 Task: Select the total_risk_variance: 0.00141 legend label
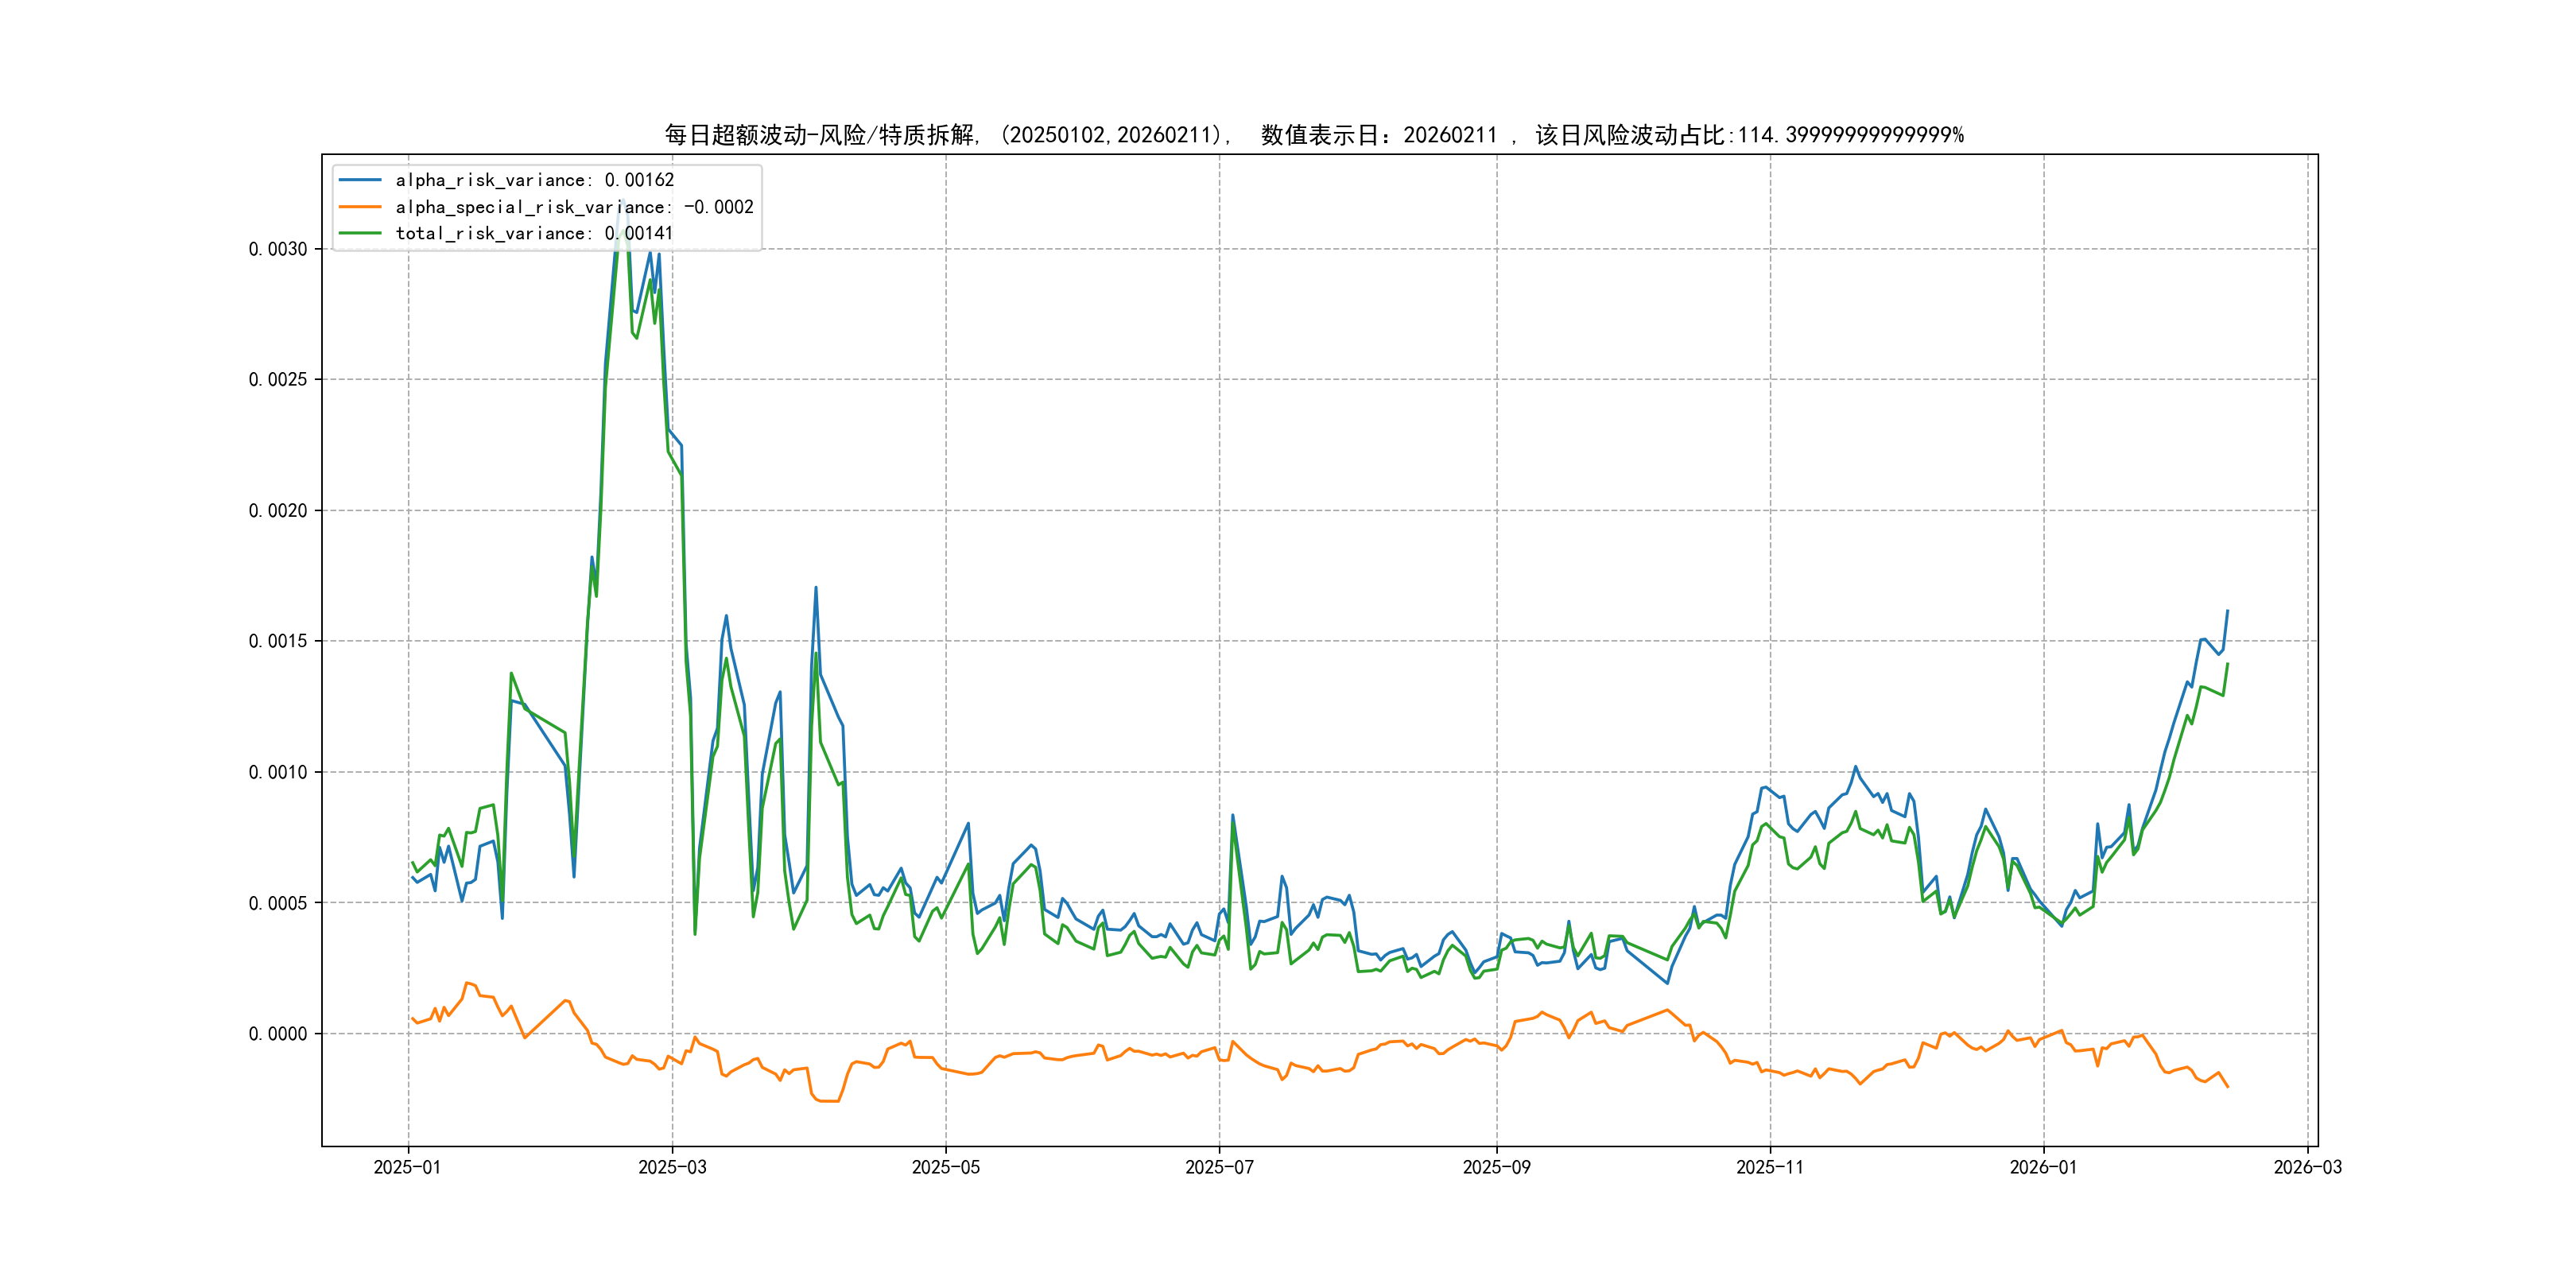(534, 233)
